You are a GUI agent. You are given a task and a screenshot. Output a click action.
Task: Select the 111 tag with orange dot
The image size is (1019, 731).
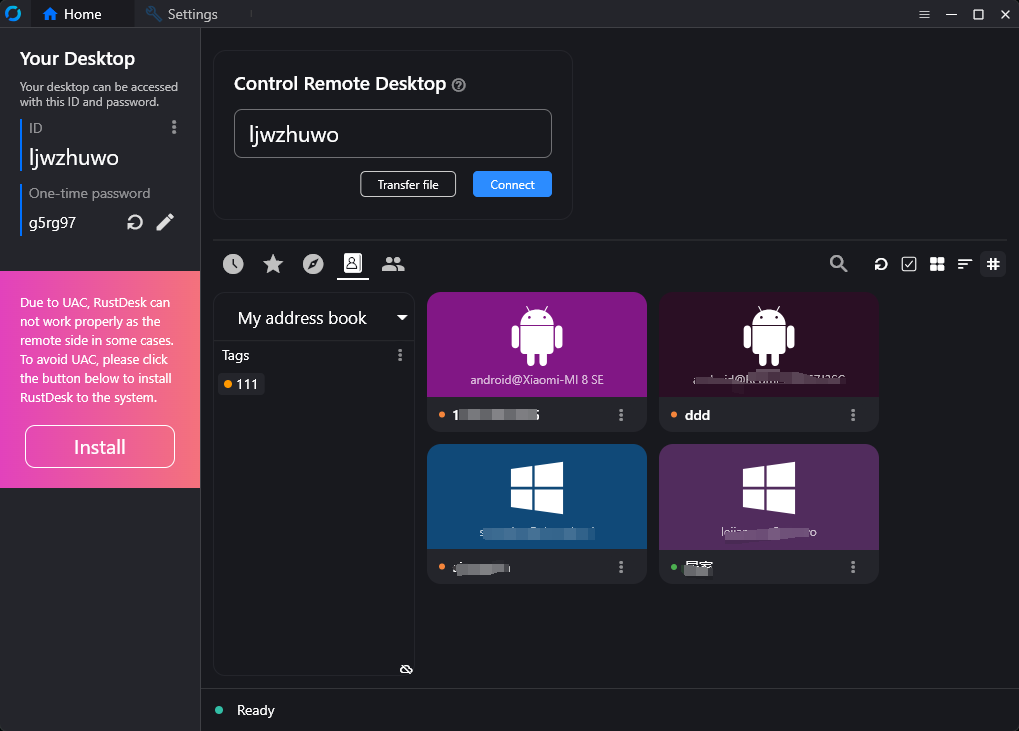click(x=241, y=384)
